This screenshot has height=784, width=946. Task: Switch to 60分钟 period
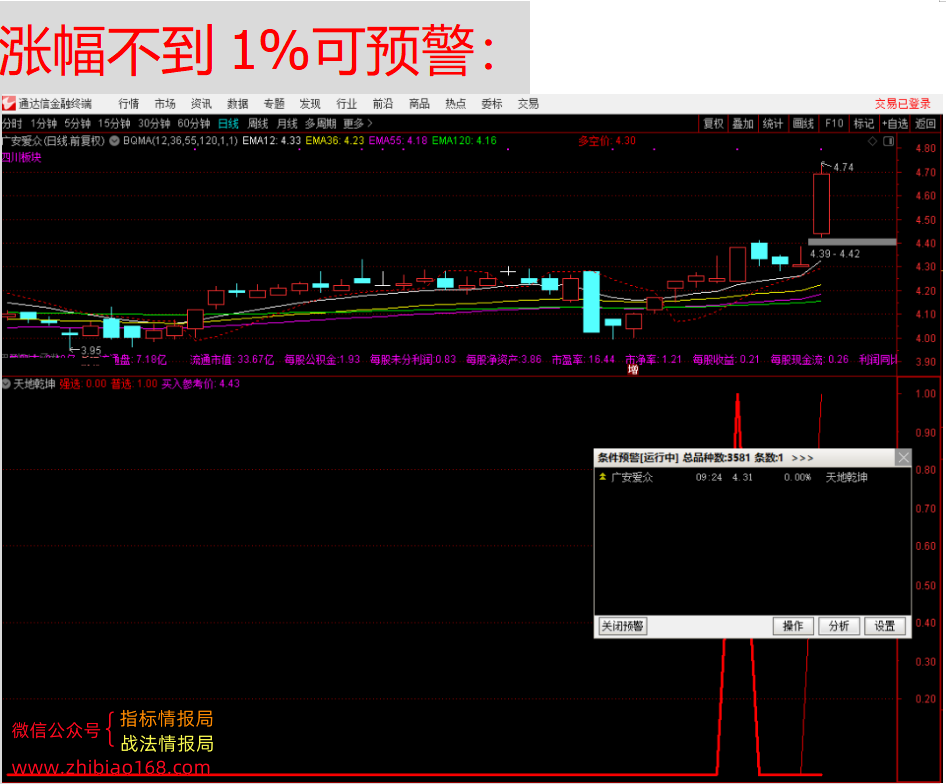(x=194, y=124)
